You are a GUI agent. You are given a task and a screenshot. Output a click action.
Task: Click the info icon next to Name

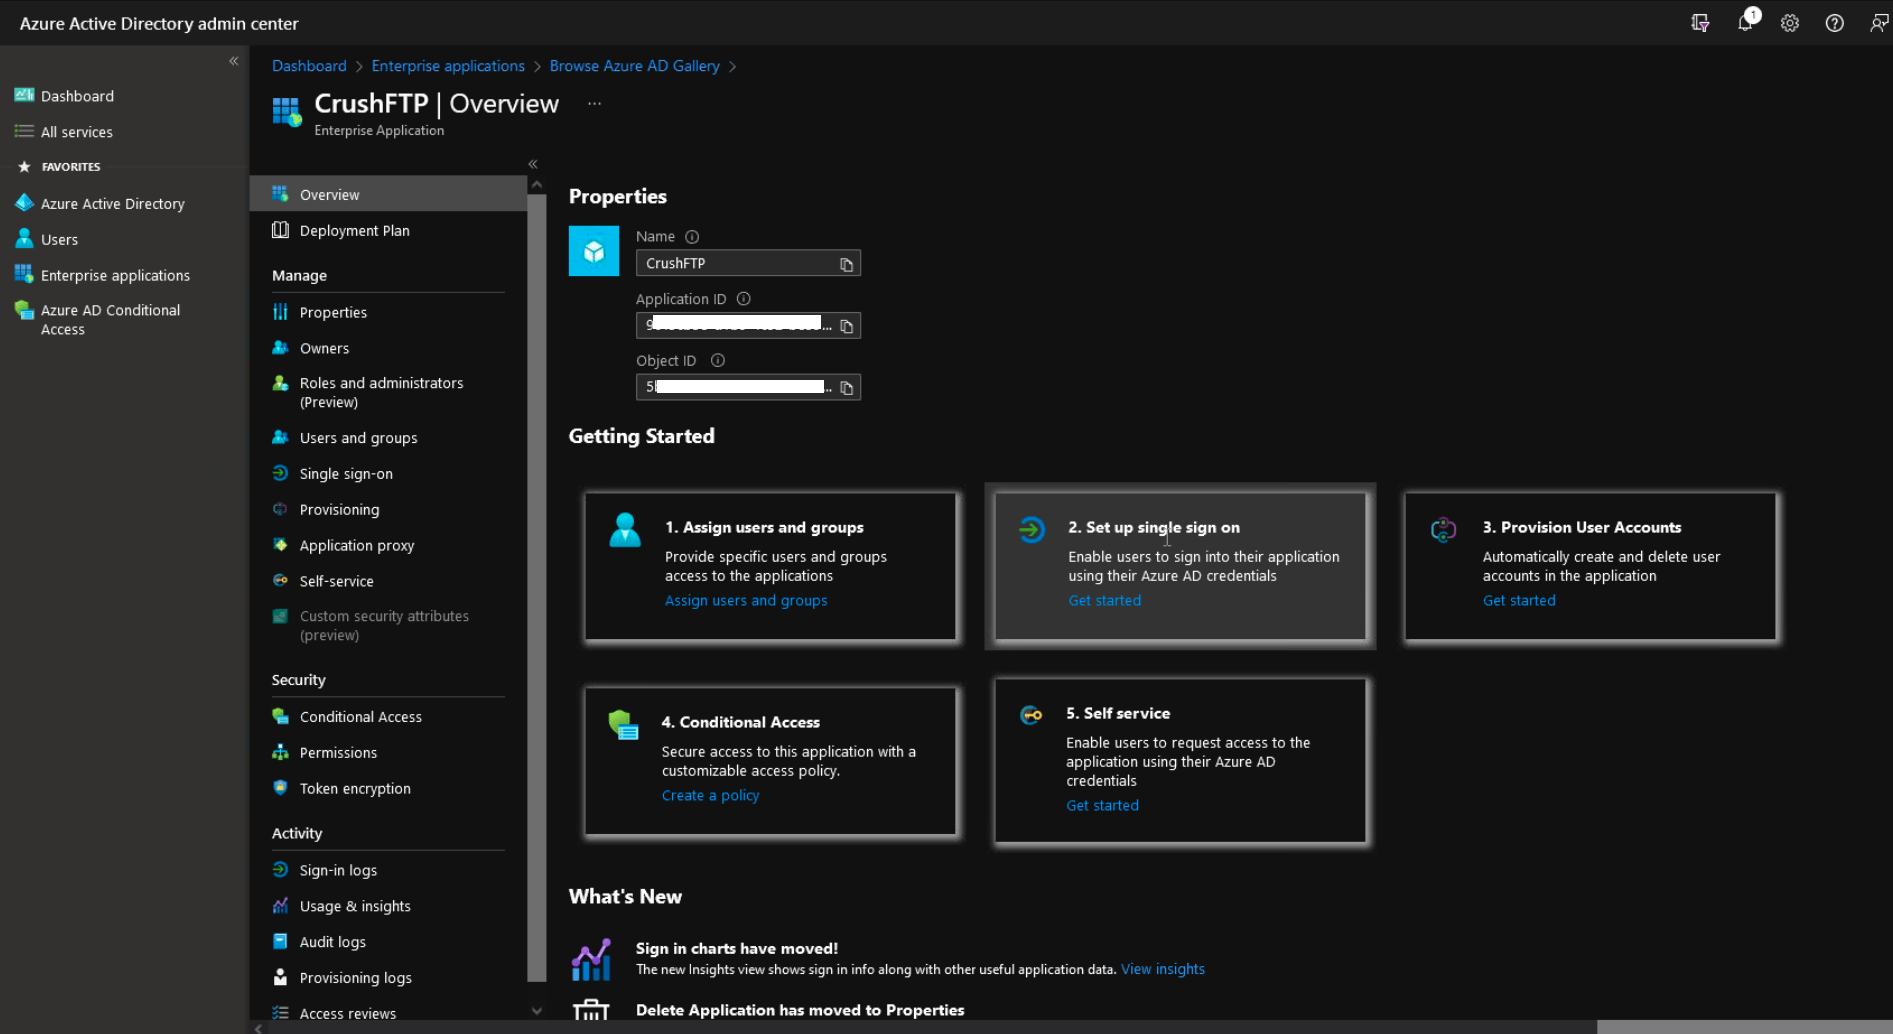tap(692, 237)
